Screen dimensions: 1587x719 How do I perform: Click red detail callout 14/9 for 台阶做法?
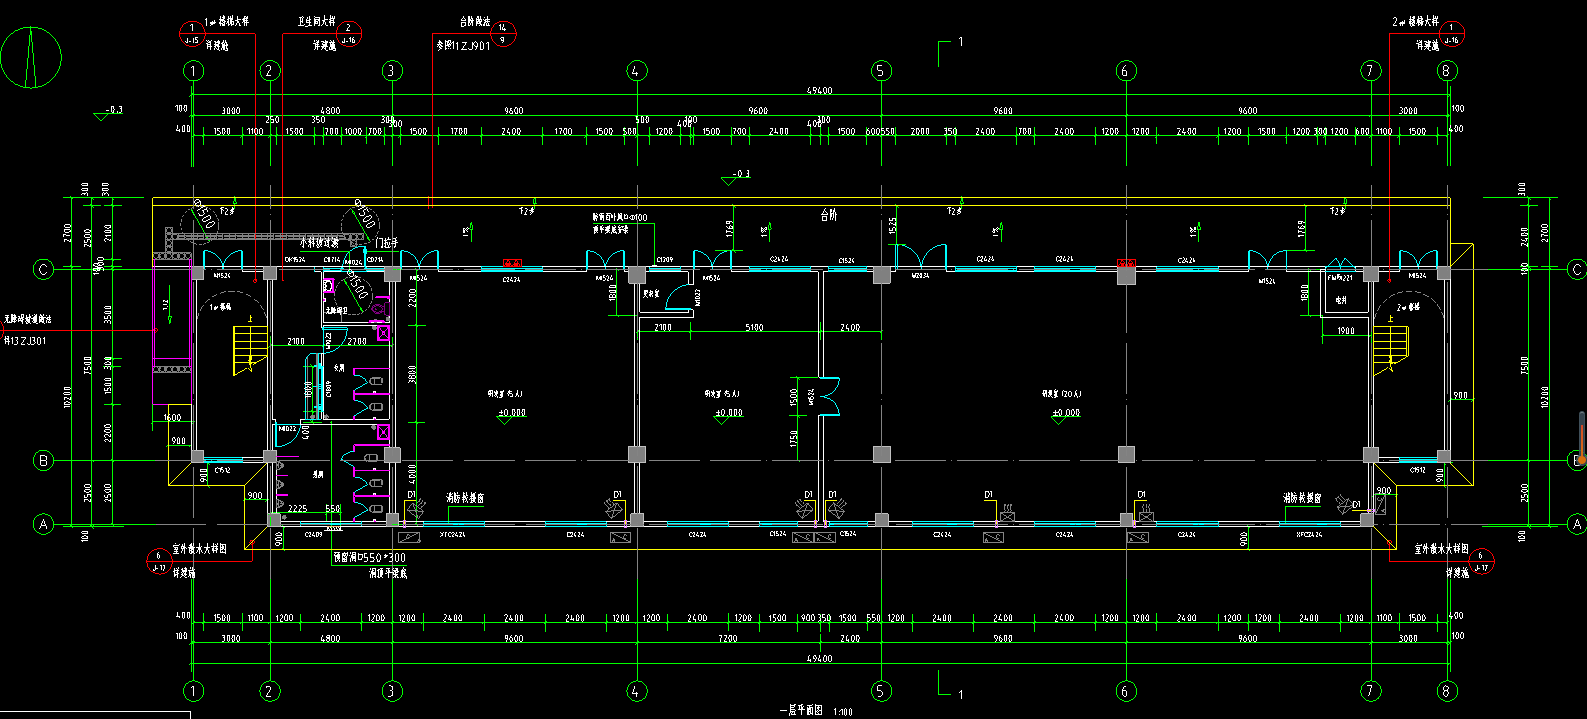[503, 34]
